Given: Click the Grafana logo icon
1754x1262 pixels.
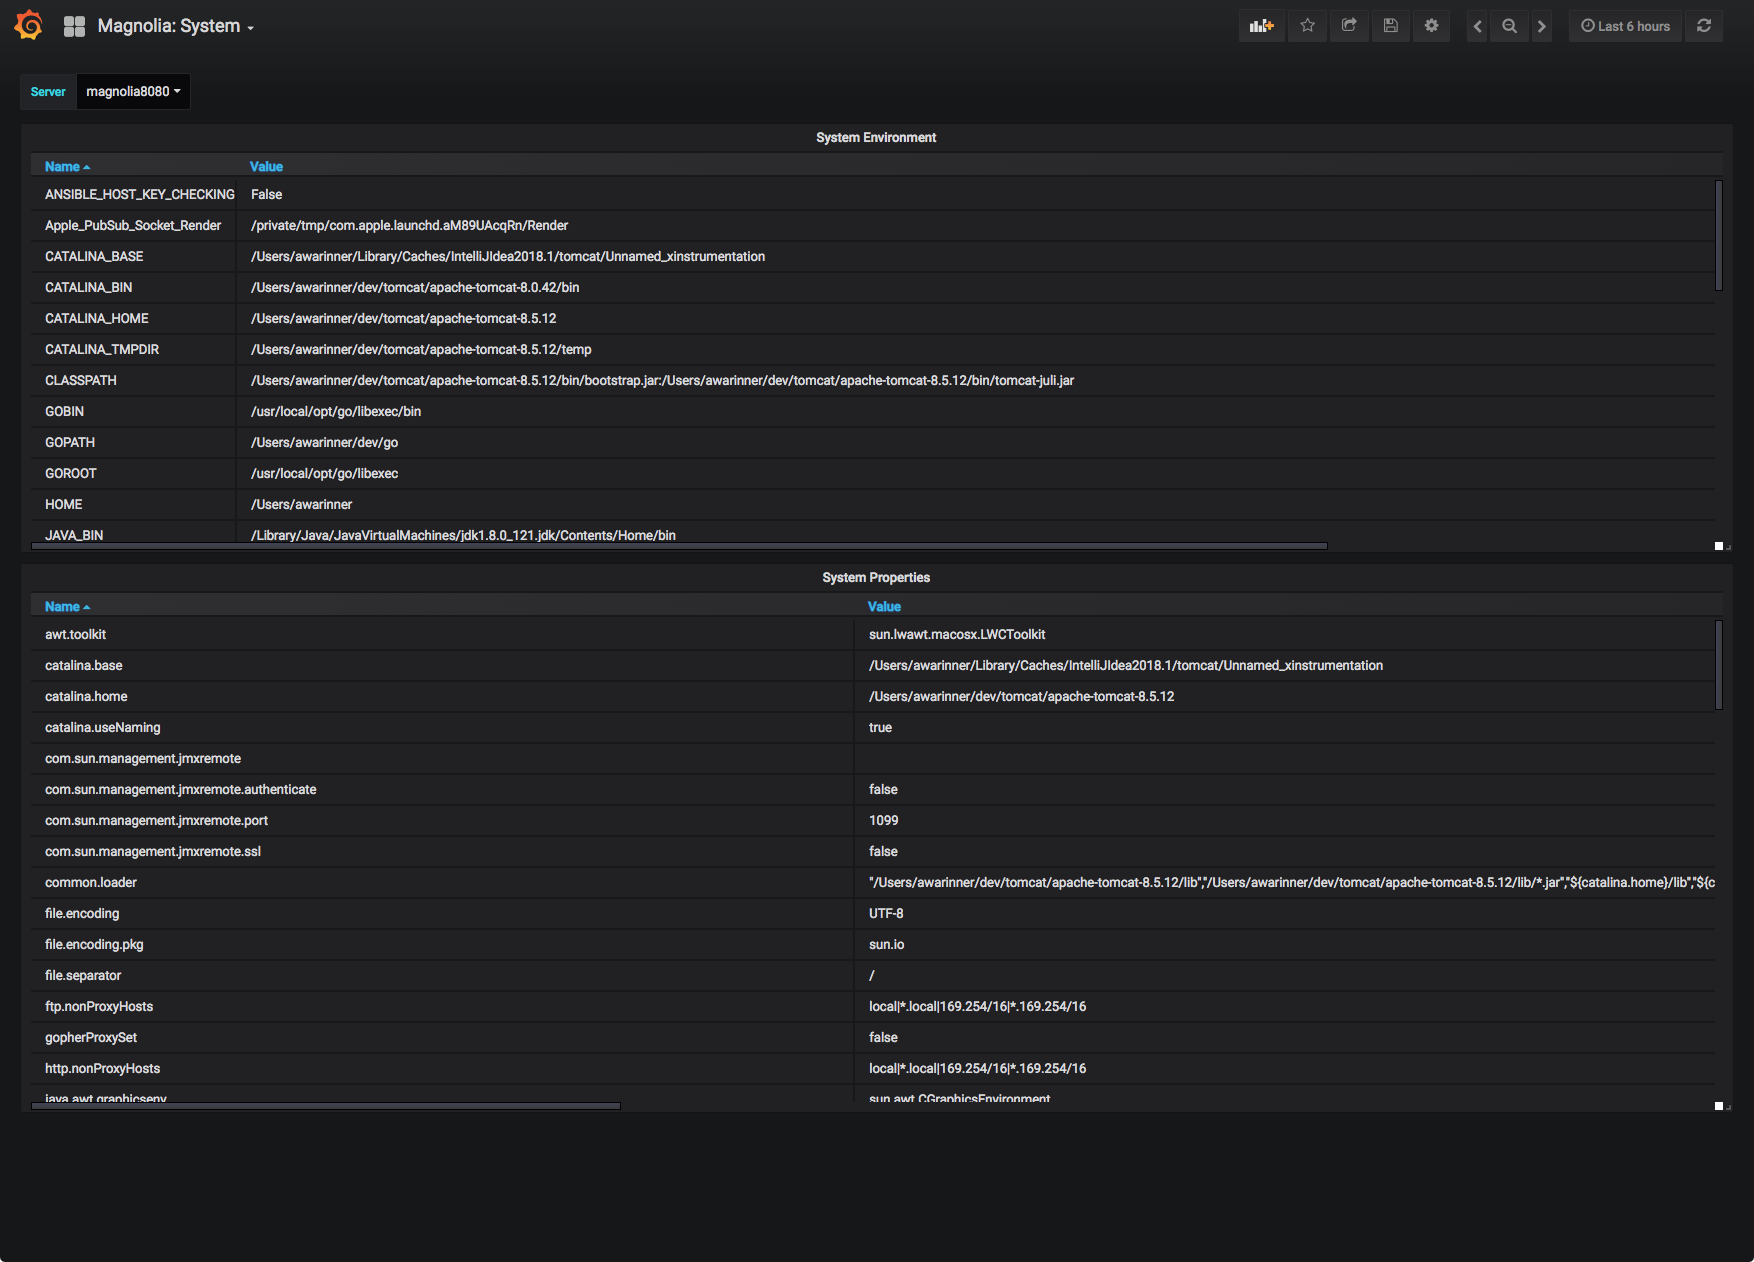Looking at the screenshot, I should [x=29, y=26].
